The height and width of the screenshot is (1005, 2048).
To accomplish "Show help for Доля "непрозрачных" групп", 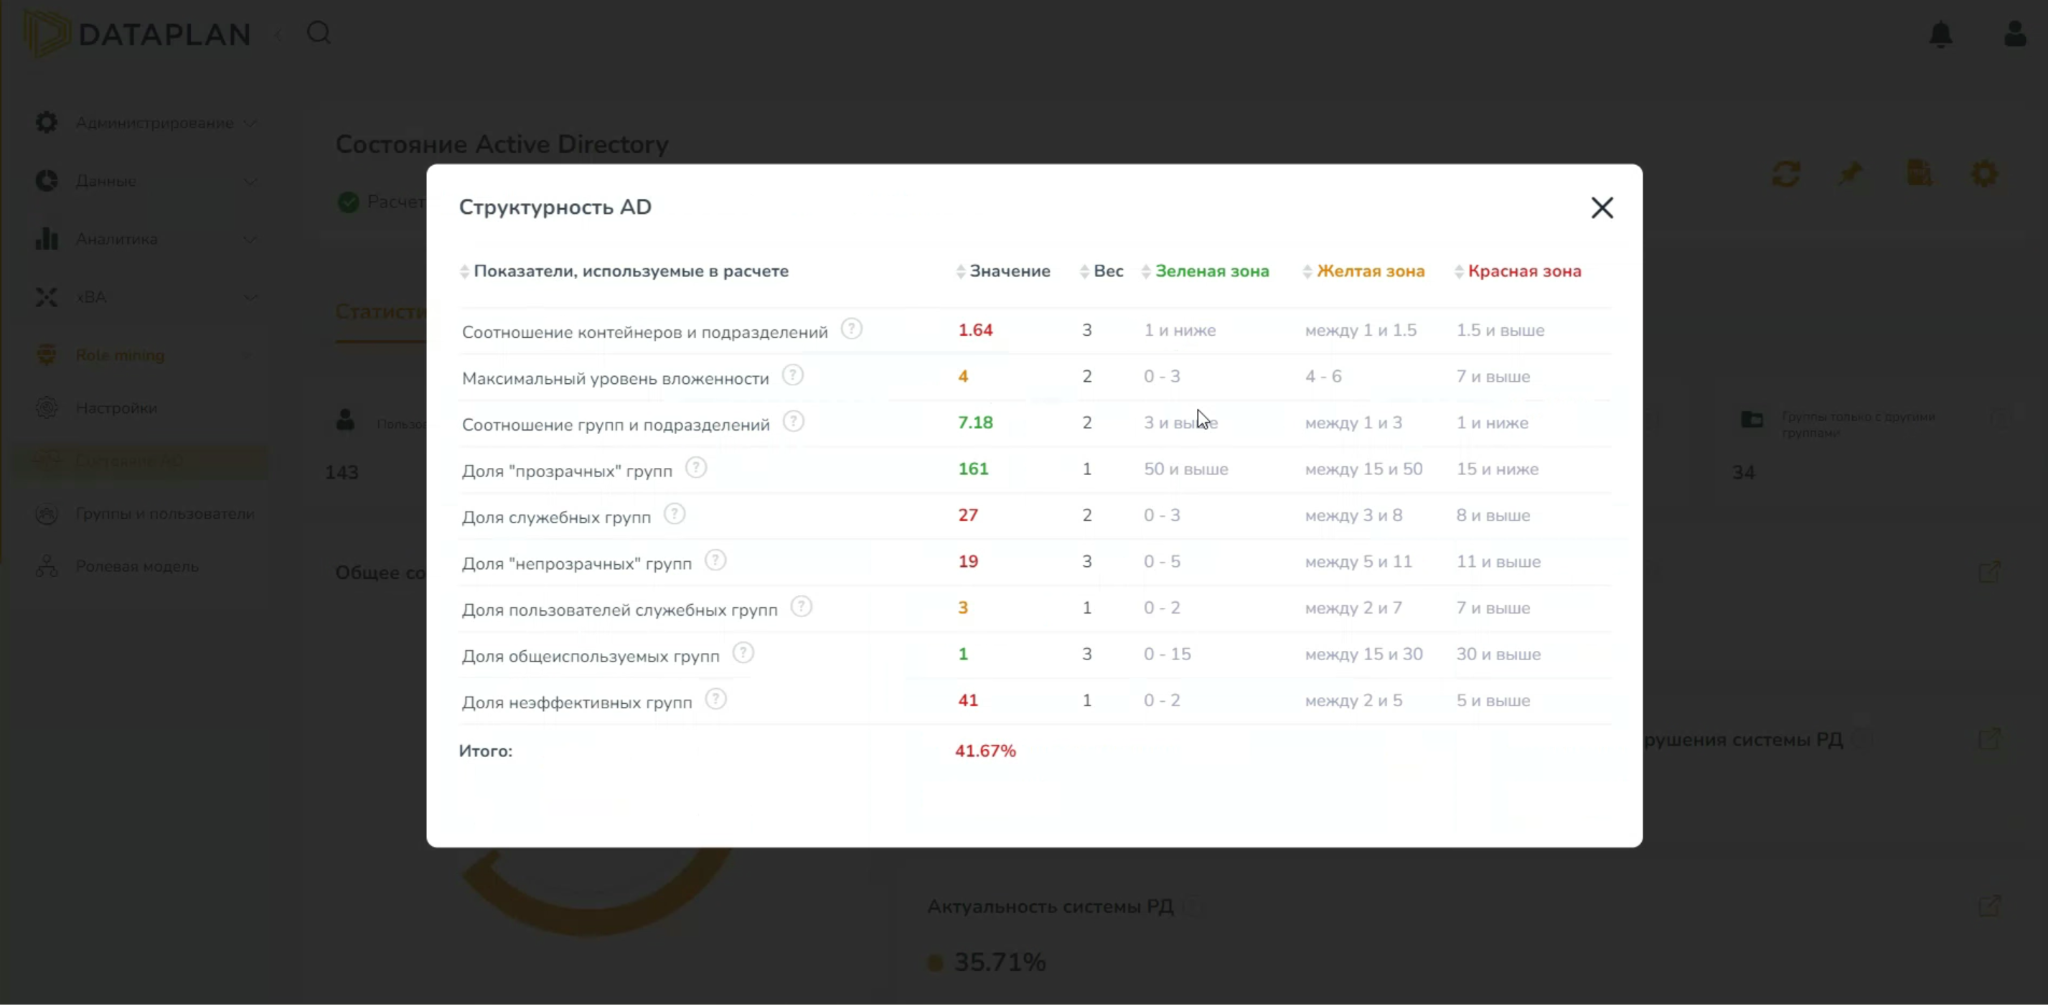I will [x=715, y=560].
